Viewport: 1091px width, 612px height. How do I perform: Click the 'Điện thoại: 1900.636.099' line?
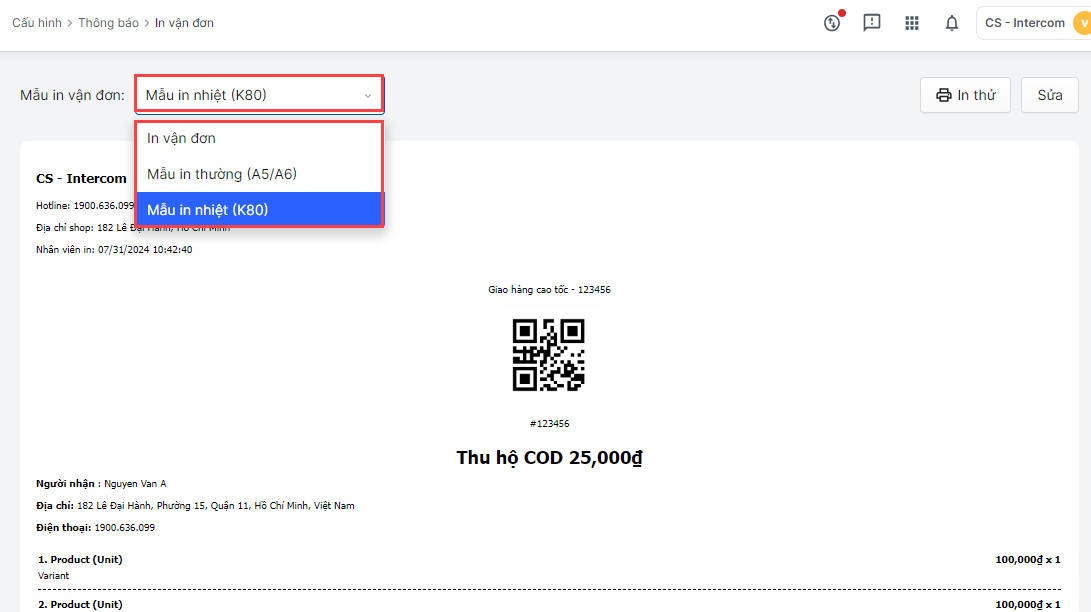click(x=95, y=528)
